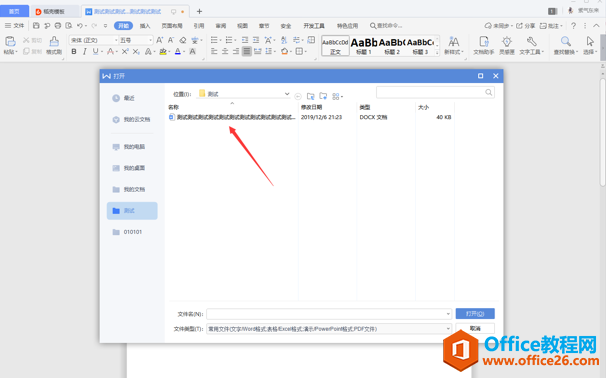The image size is (606, 378).
Task: Click the Print Preview icon
Action: point(69,26)
